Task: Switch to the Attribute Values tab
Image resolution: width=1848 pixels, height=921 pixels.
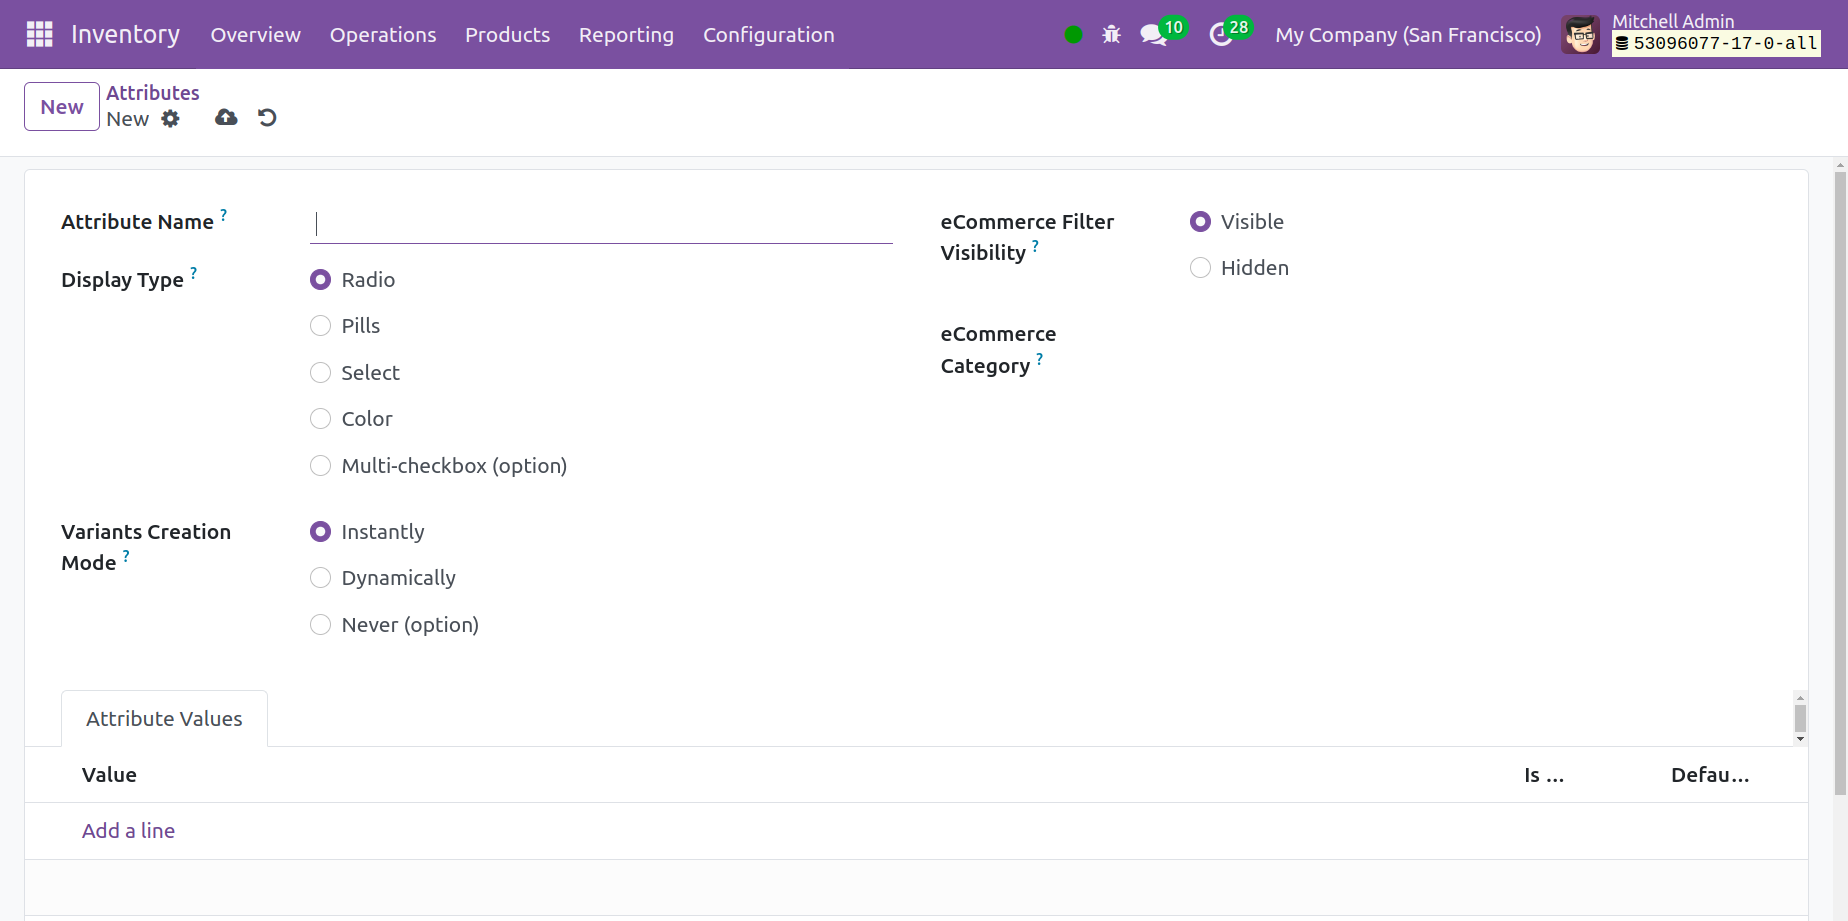Action: coord(164,719)
